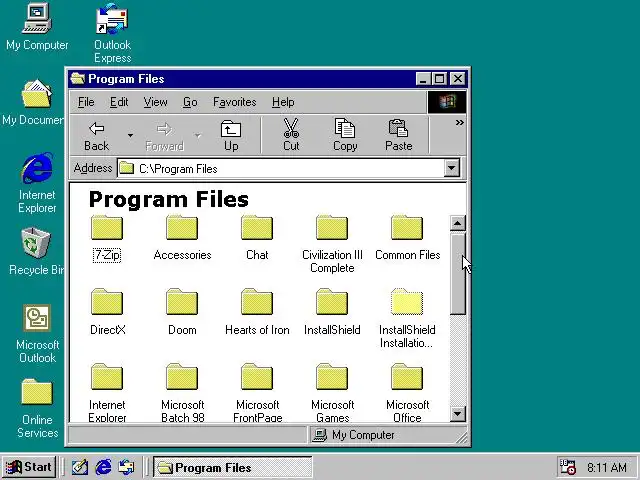Select Recycle Bin desktop icon

[x=36, y=251]
